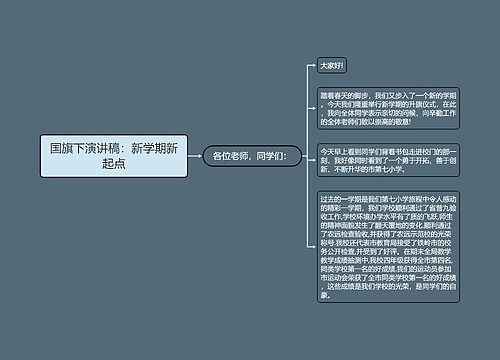Screen dimensions: 500x360
Task: Select the root node 国旗下演讲稿：新学期新起点
Action: click(114, 156)
